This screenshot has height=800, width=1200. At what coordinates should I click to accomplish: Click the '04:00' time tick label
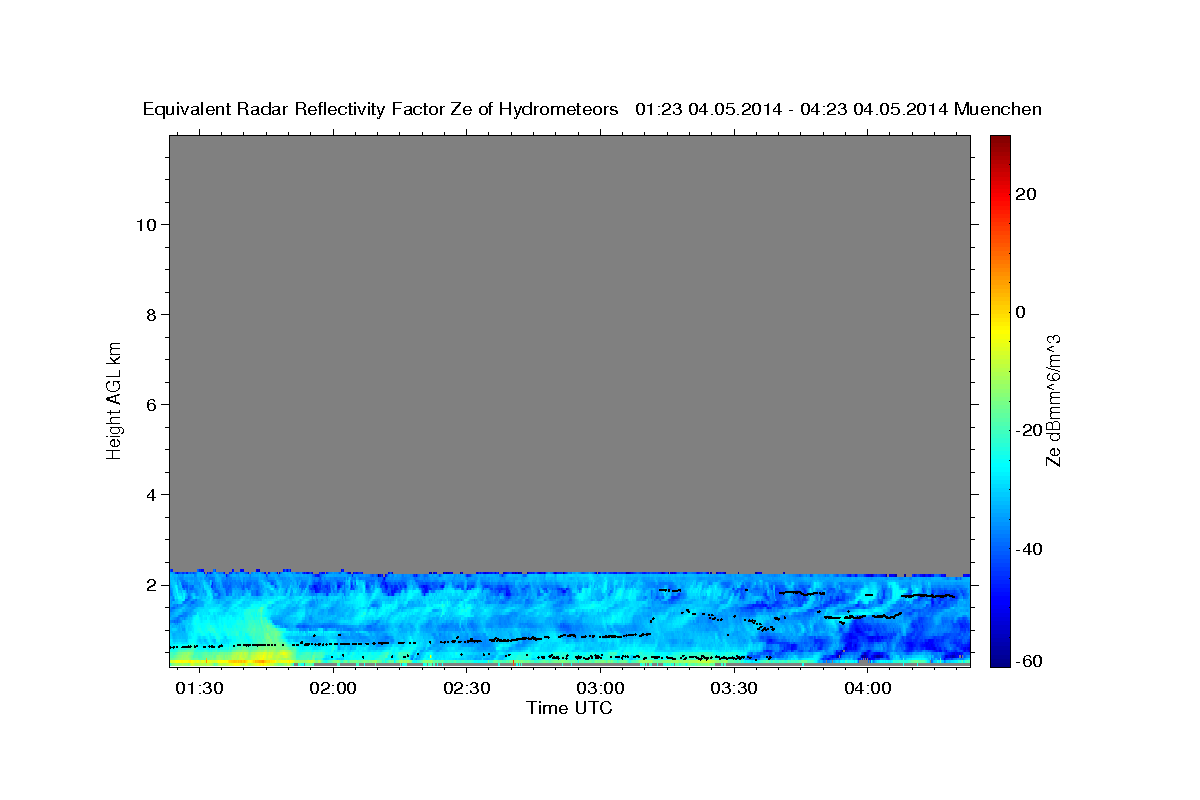pyautogui.click(x=867, y=689)
